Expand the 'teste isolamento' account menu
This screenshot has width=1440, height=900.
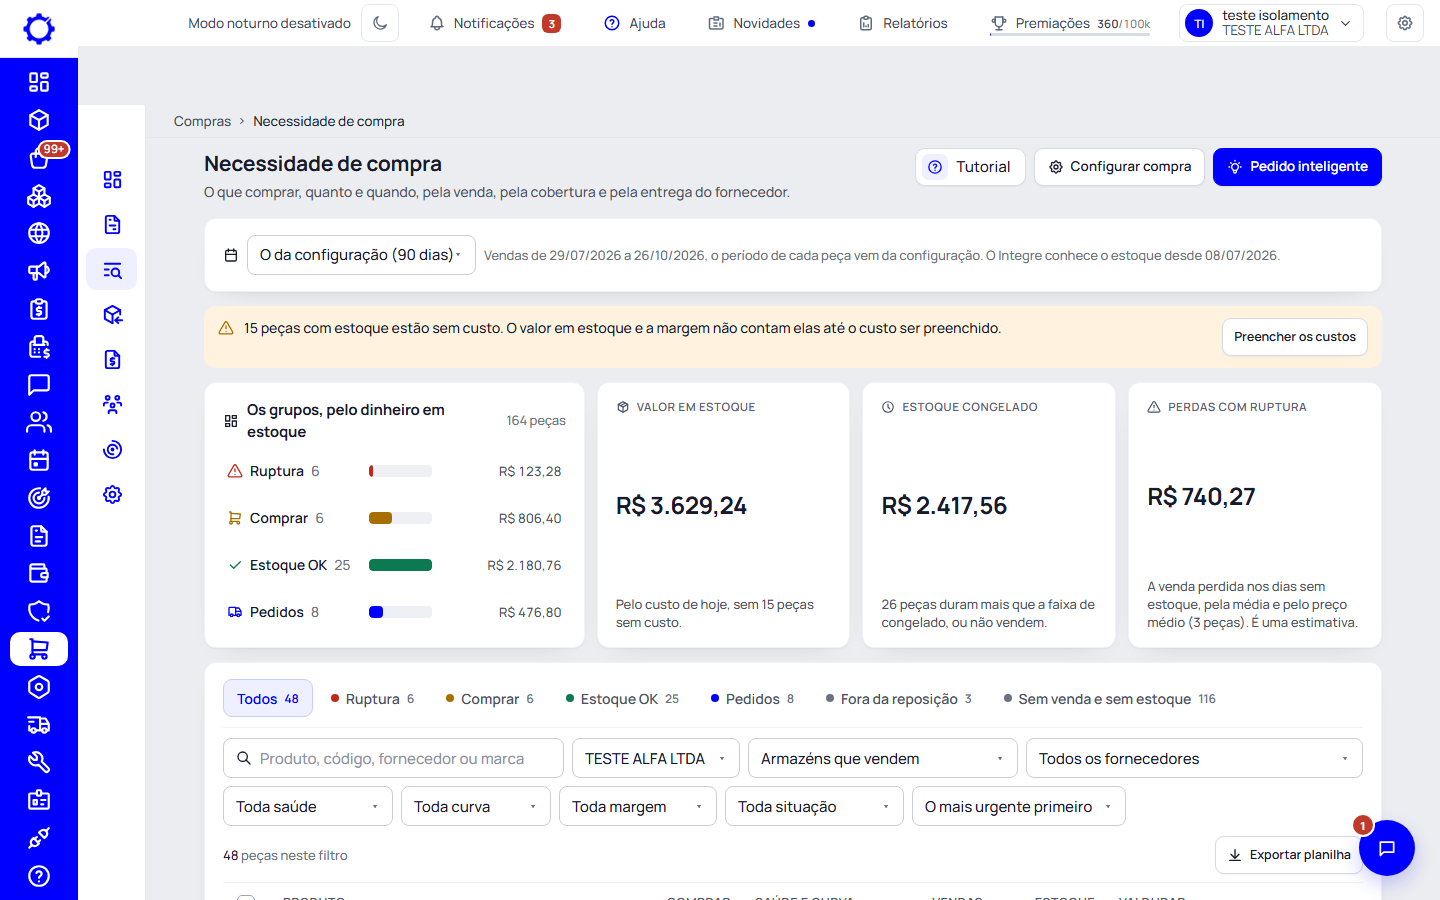point(1272,23)
